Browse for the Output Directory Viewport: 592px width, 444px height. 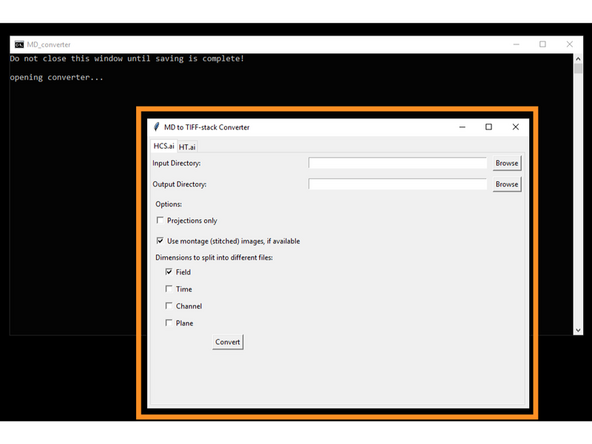click(x=507, y=184)
